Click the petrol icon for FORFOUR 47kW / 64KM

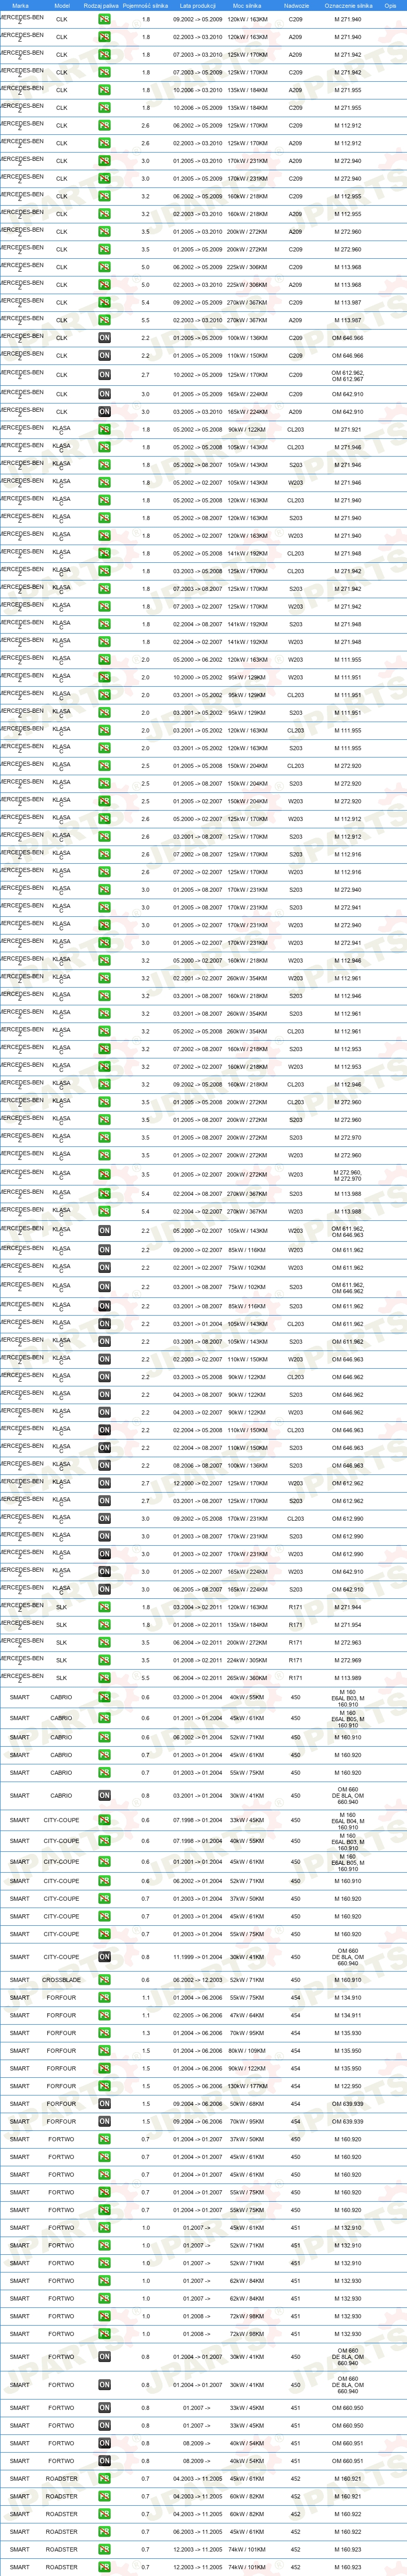tap(104, 2015)
